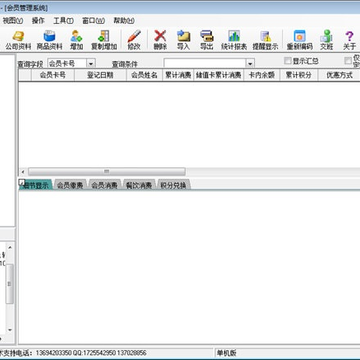Click the 优惠方式 column header
This screenshot has height=360, width=360.
coord(339,75)
